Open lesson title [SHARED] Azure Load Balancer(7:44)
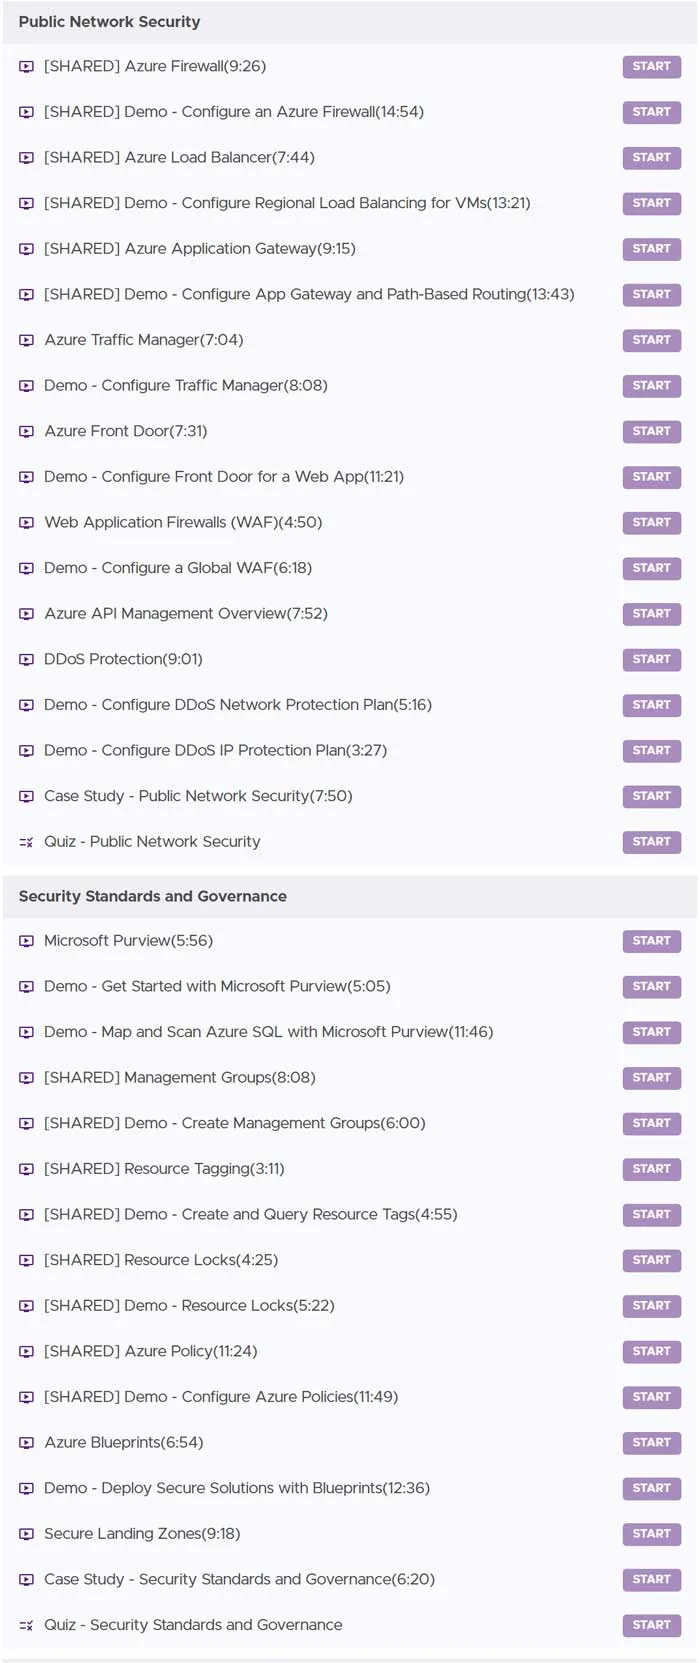Viewport: 700px width, 1663px height. [x=179, y=158]
